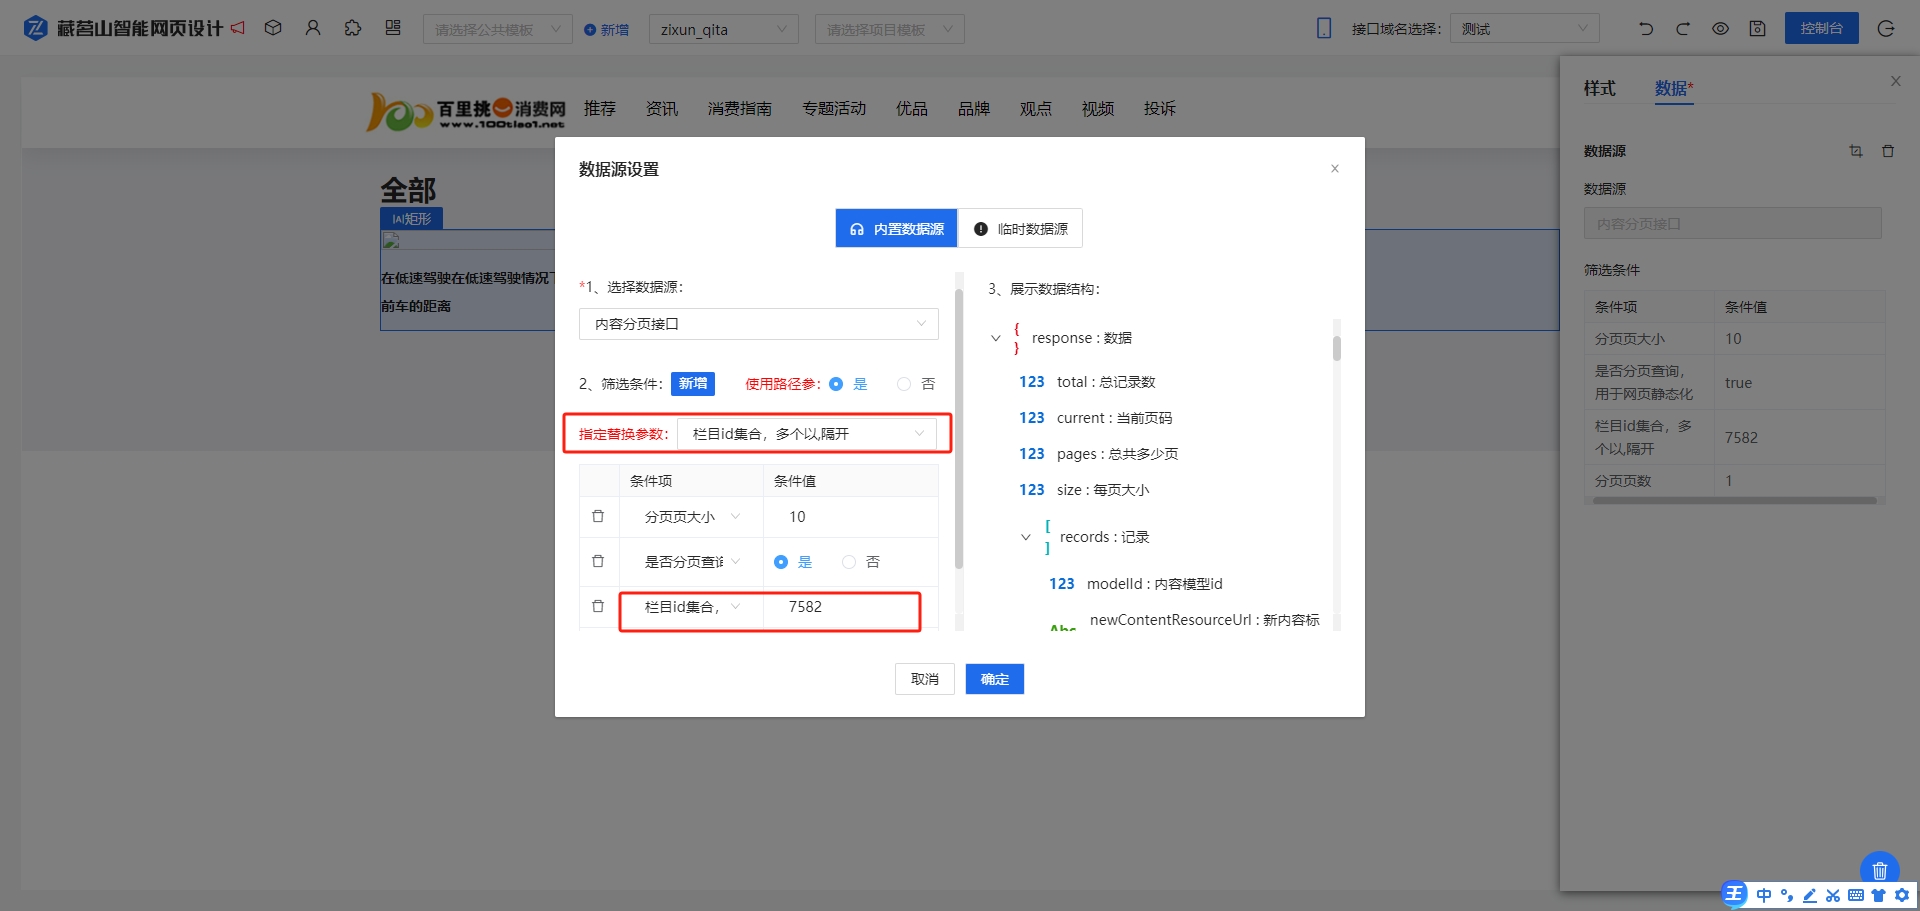The width and height of the screenshot is (1920, 911).
Task: Click the eye preview icon
Action: pyautogui.click(x=1720, y=29)
